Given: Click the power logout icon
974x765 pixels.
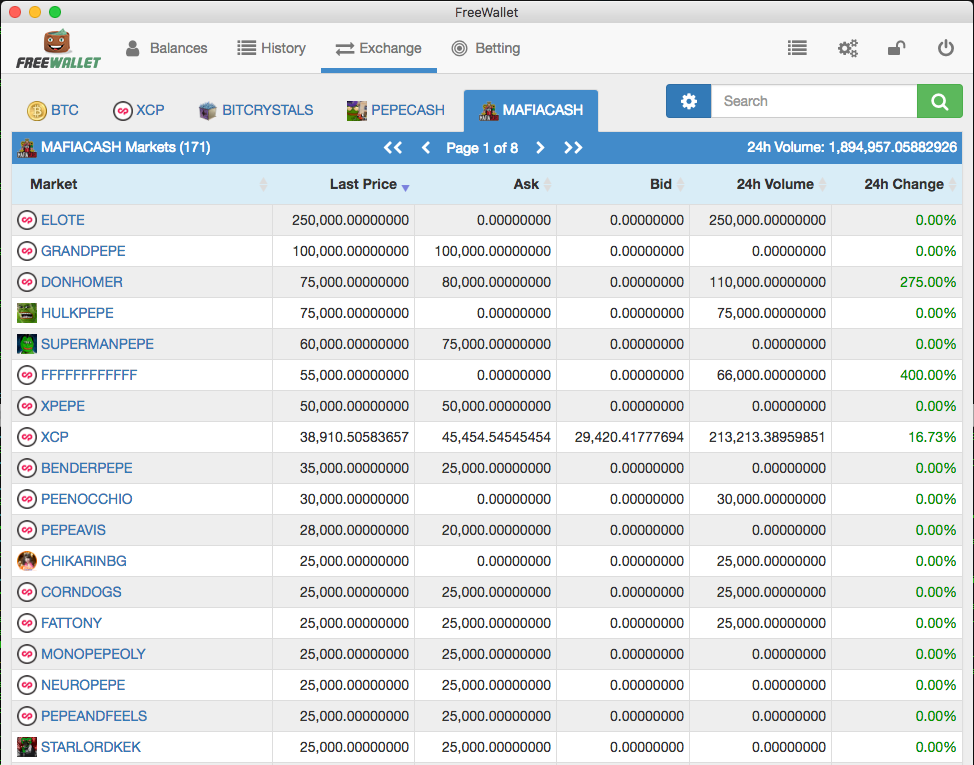Looking at the screenshot, I should (945, 48).
